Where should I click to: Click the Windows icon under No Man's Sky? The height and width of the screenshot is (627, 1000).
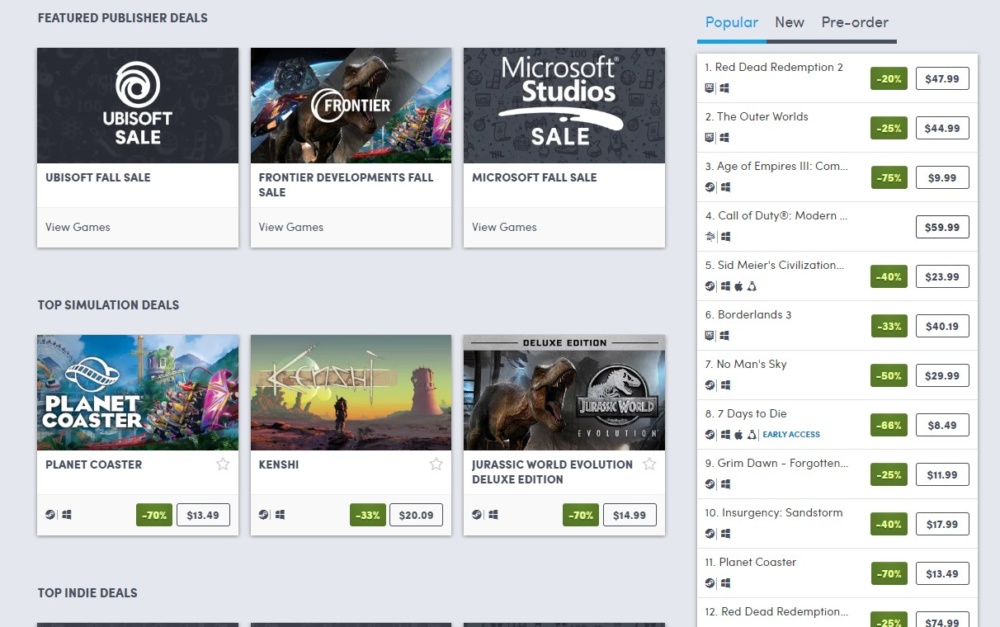pos(726,385)
